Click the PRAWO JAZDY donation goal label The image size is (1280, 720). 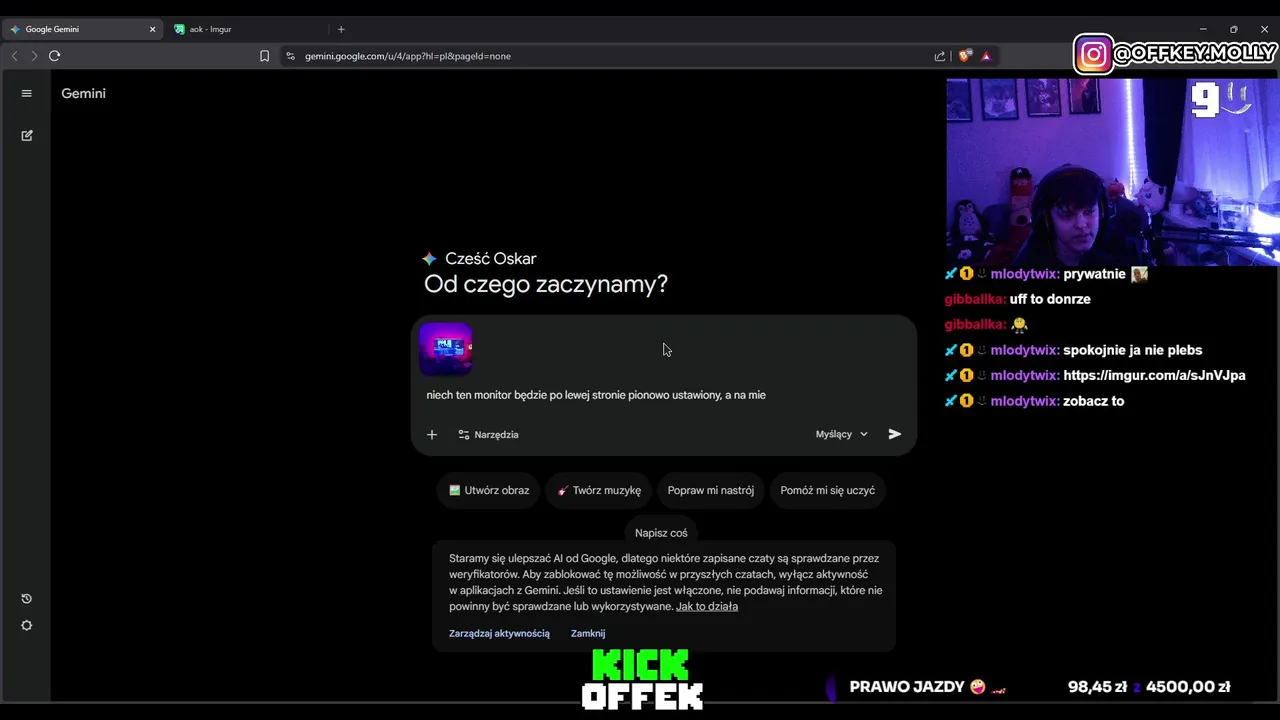click(x=907, y=687)
